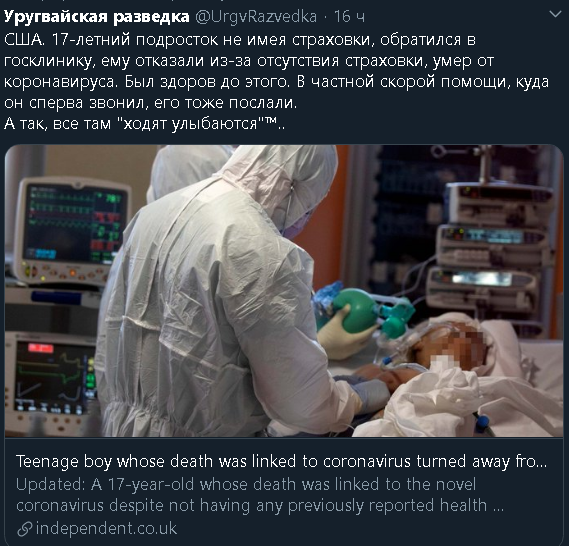Image resolution: width=569 pixels, height=546 pixels.
Task: Click the 'Updated: A 17-year-old' card description
Action: (x=260, y=495)
